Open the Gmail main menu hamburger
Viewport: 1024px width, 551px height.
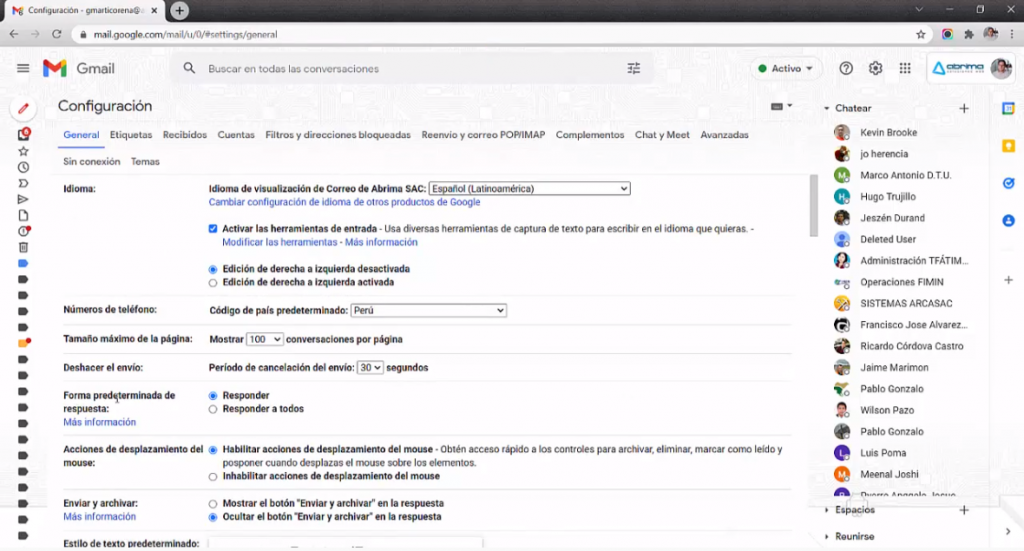pyautogui.click(x=23, y=68)
